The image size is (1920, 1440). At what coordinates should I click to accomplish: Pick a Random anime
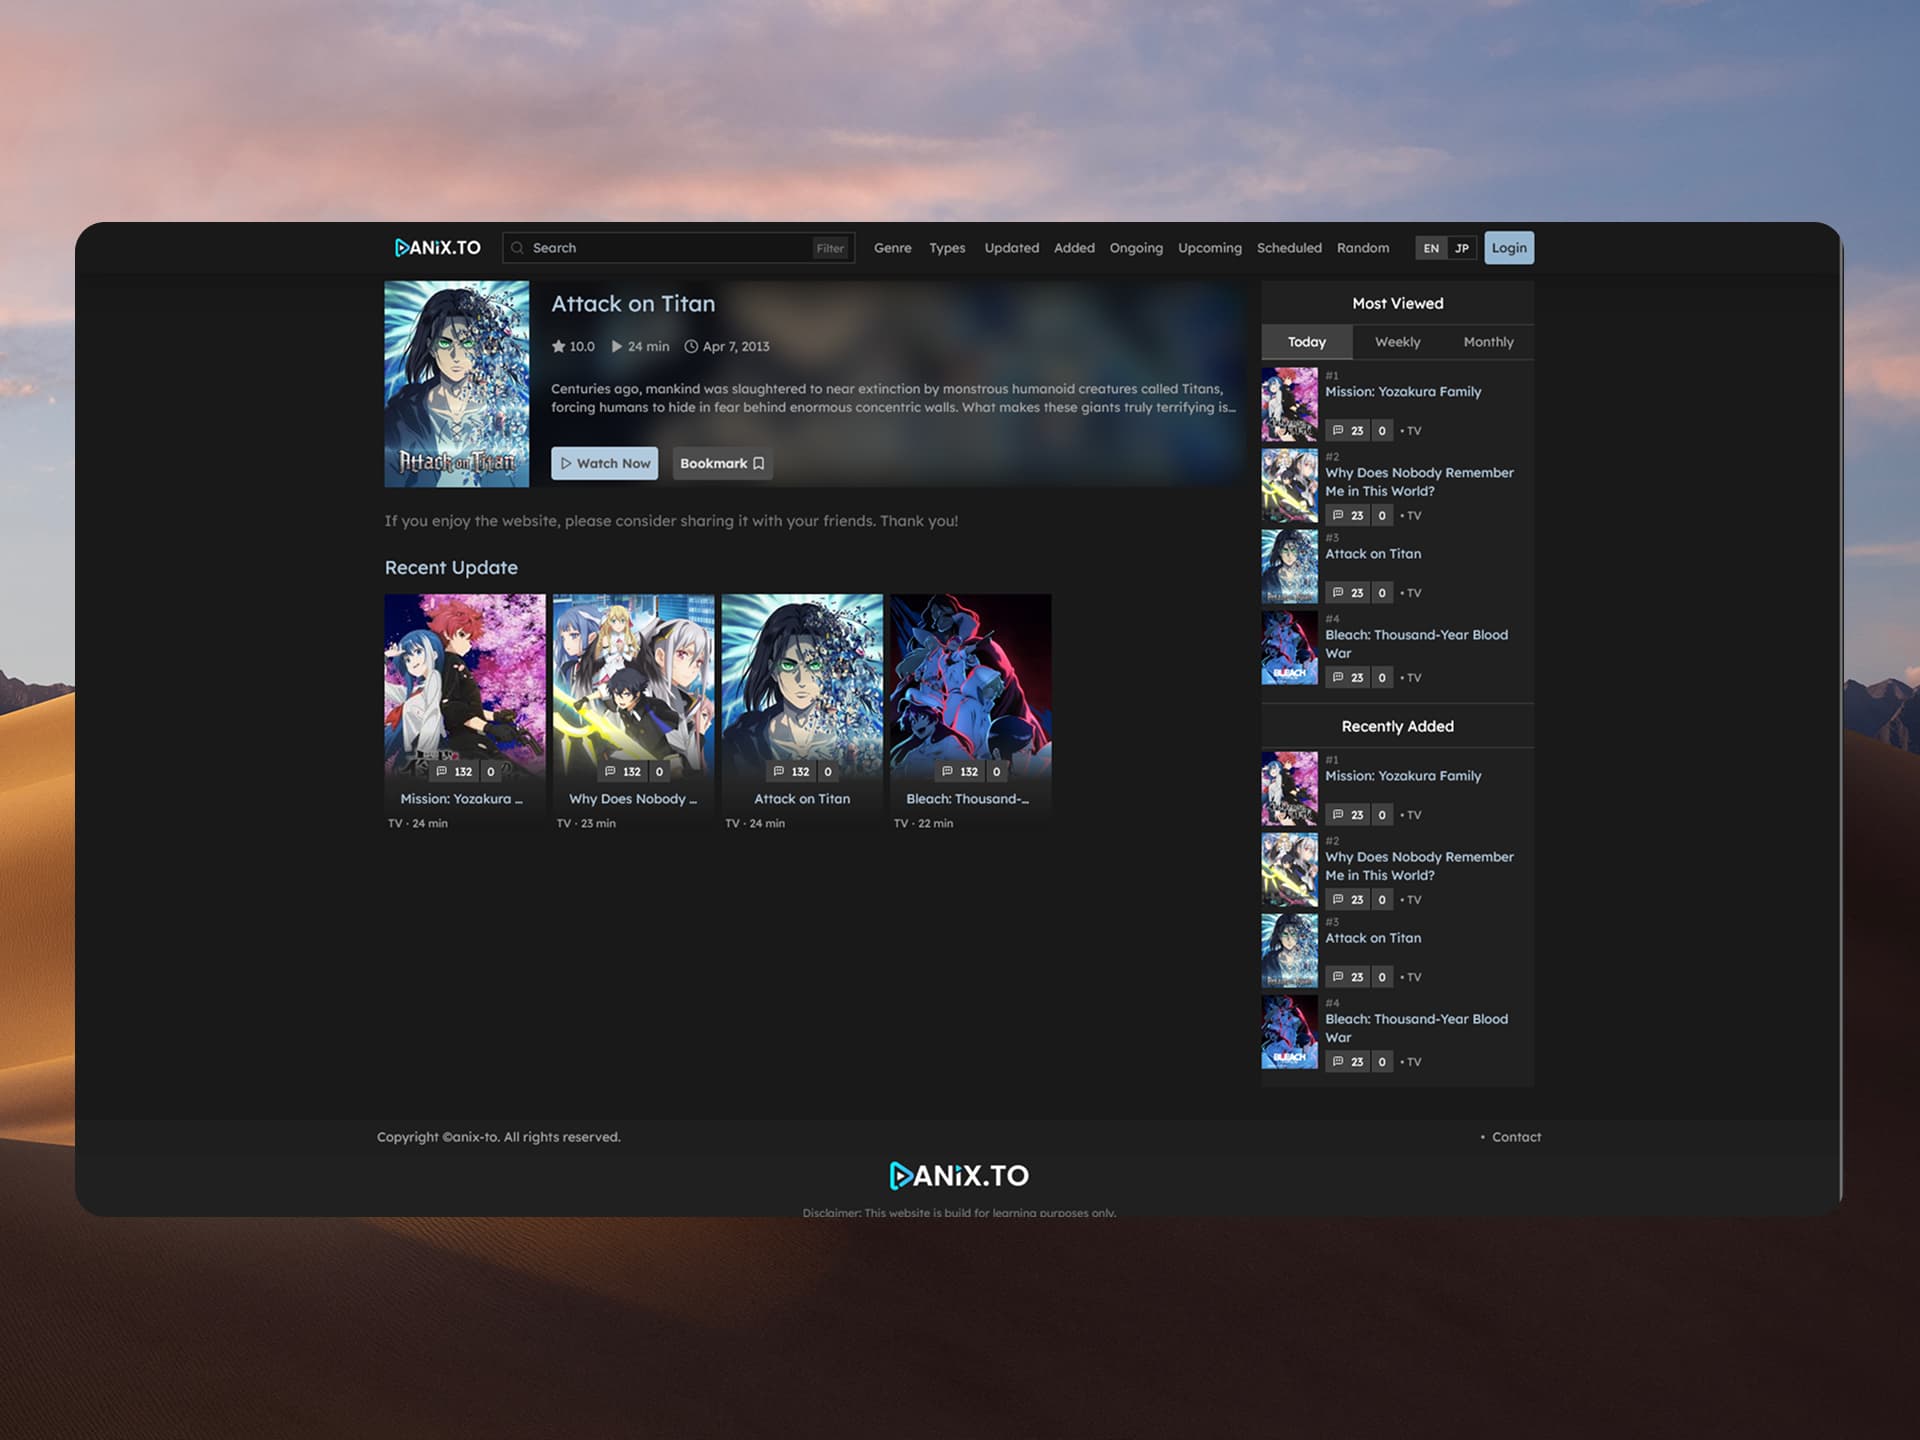click(x=1363, y=248)
